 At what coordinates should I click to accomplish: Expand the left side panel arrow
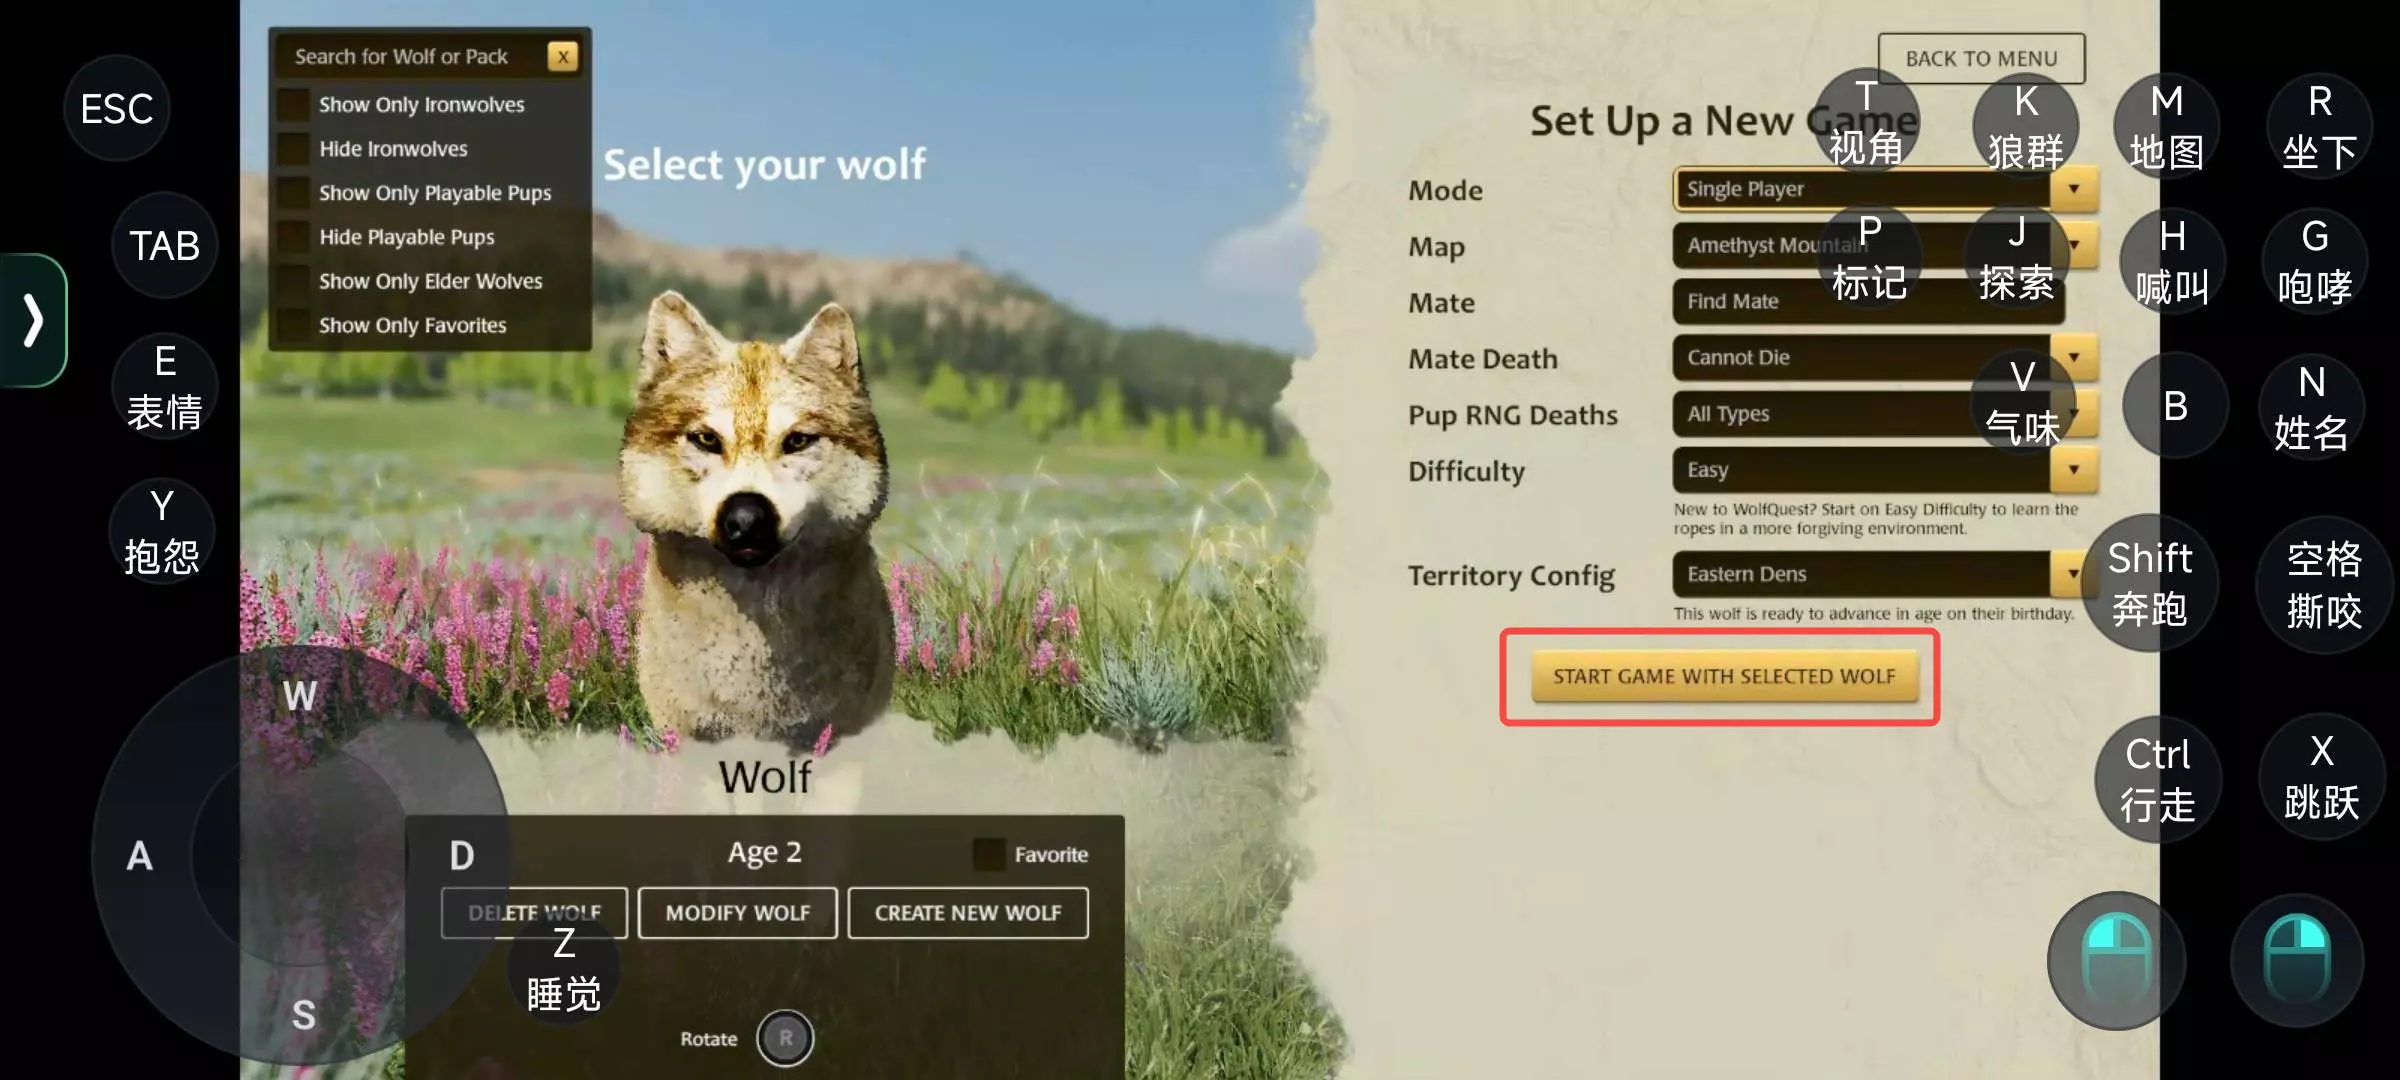[x=33, y=320]
